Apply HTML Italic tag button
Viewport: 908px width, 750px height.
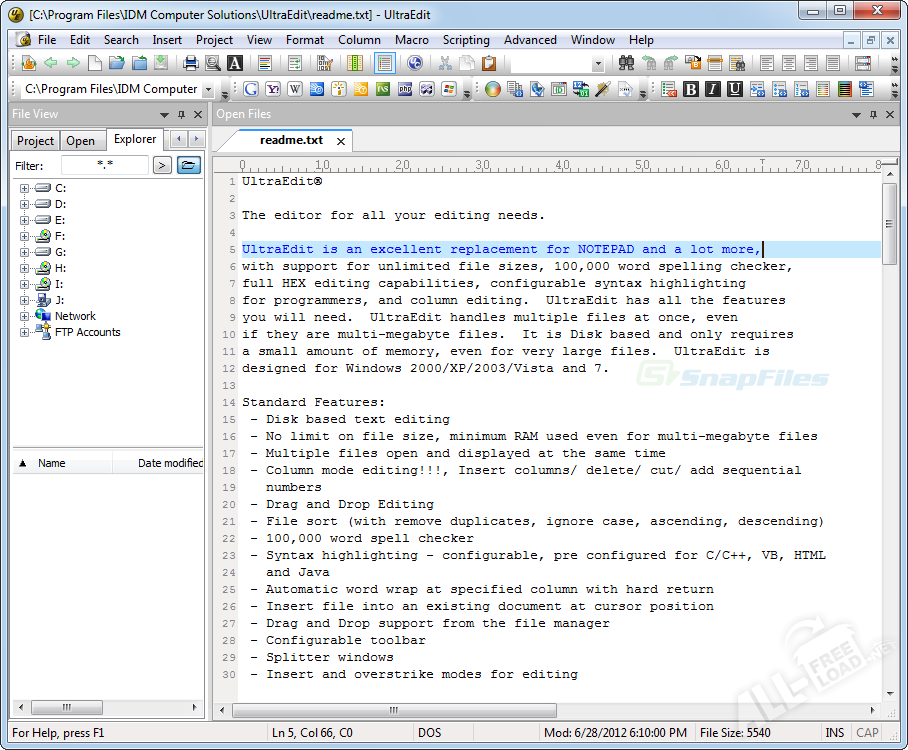click(x=712, y=89)
